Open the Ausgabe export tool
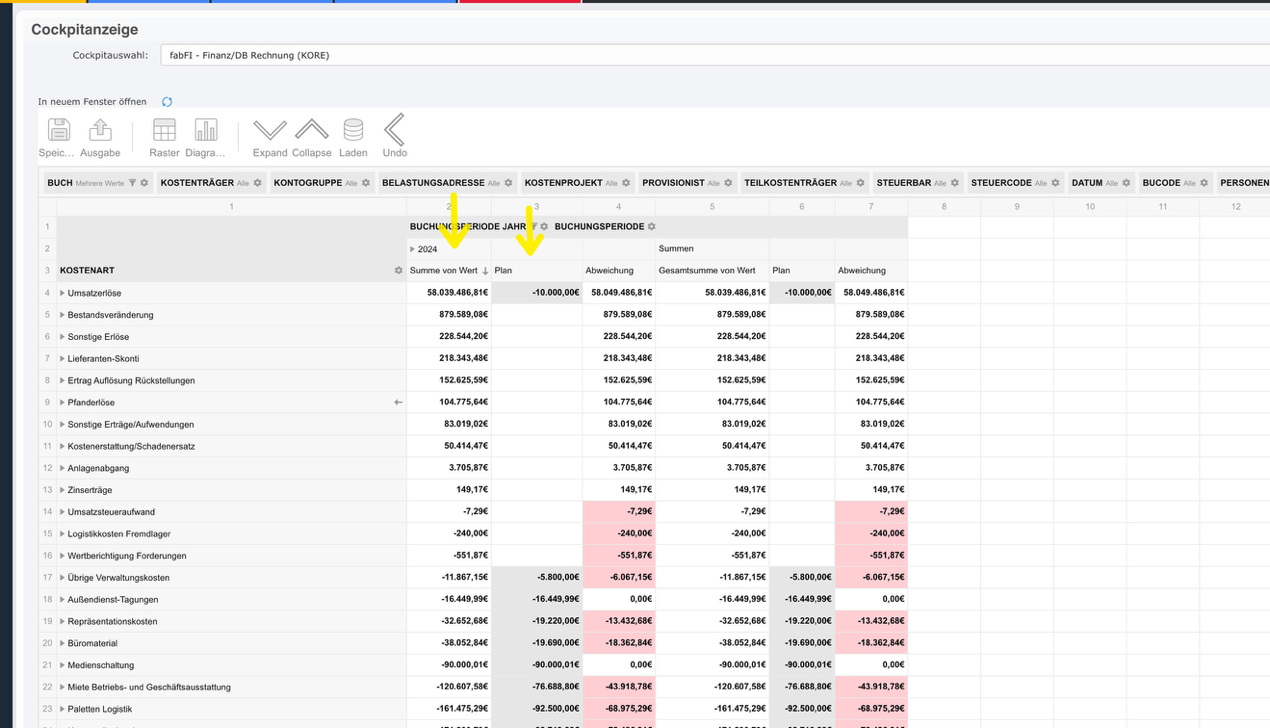 (x=100, y=131)
